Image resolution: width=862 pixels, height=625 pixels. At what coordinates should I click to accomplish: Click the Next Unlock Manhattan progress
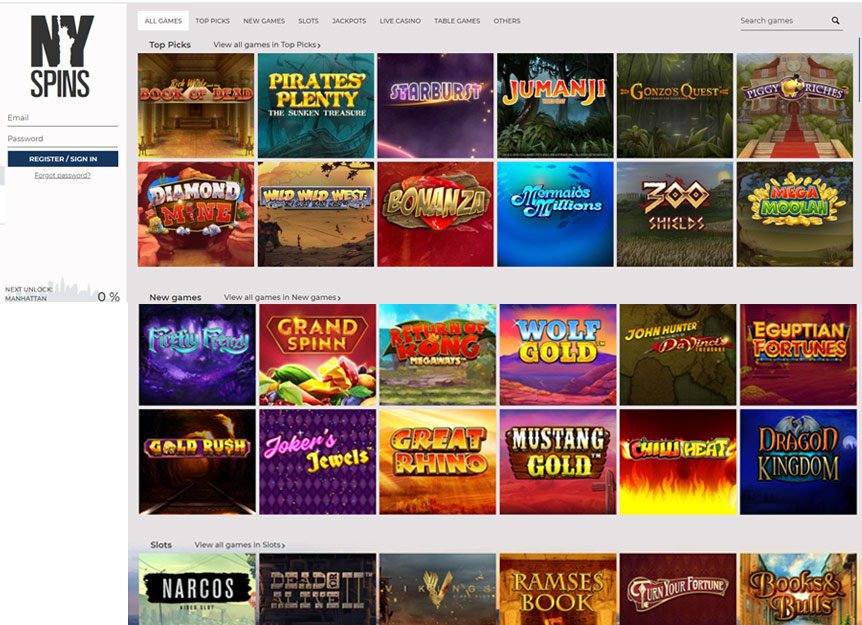tap(62, 291)
